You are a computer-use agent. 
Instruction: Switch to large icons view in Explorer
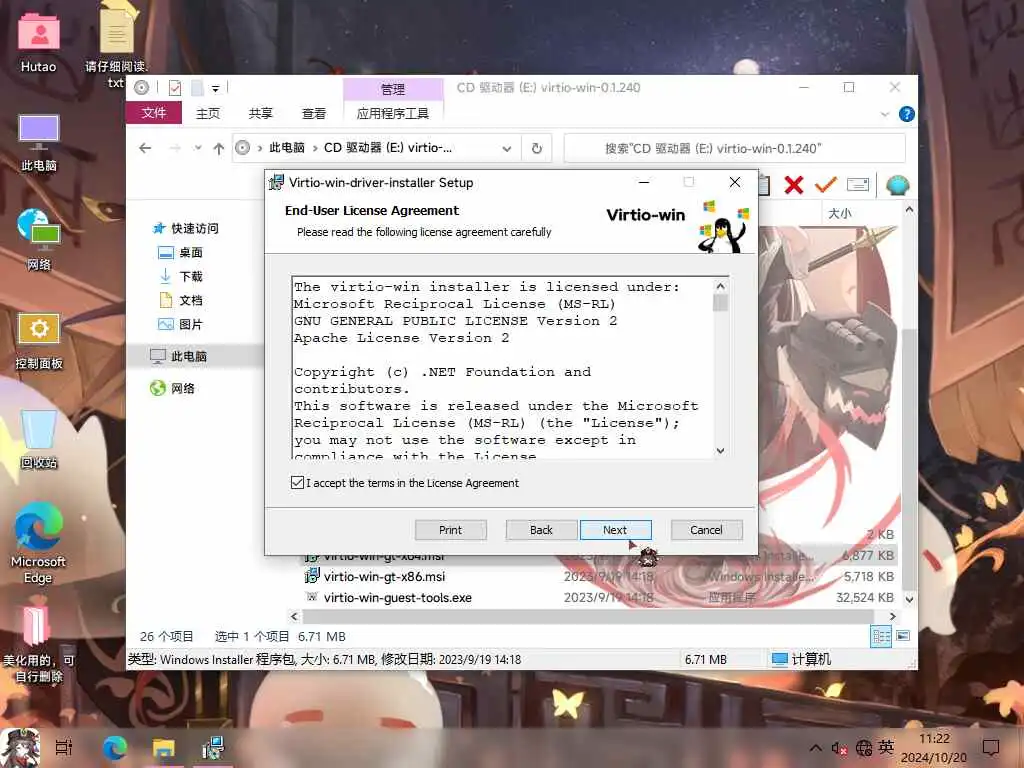tap(903, 636)
